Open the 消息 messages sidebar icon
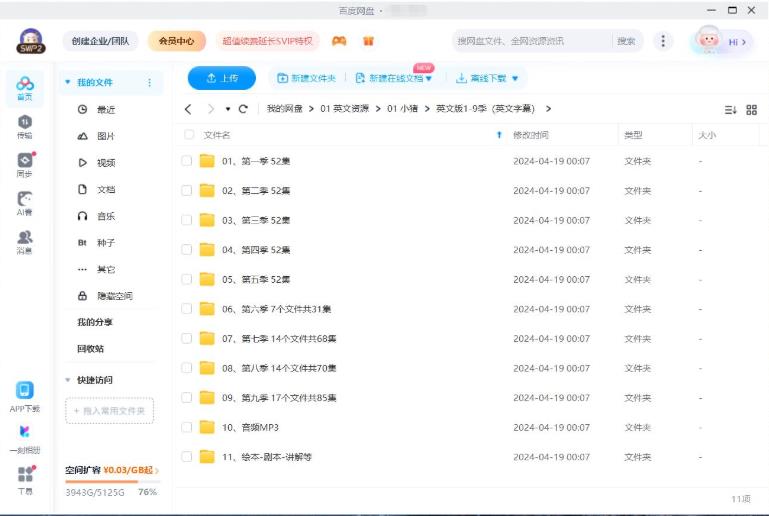Image resolution: width=769 pixels, height=516 pixels. 25,242
